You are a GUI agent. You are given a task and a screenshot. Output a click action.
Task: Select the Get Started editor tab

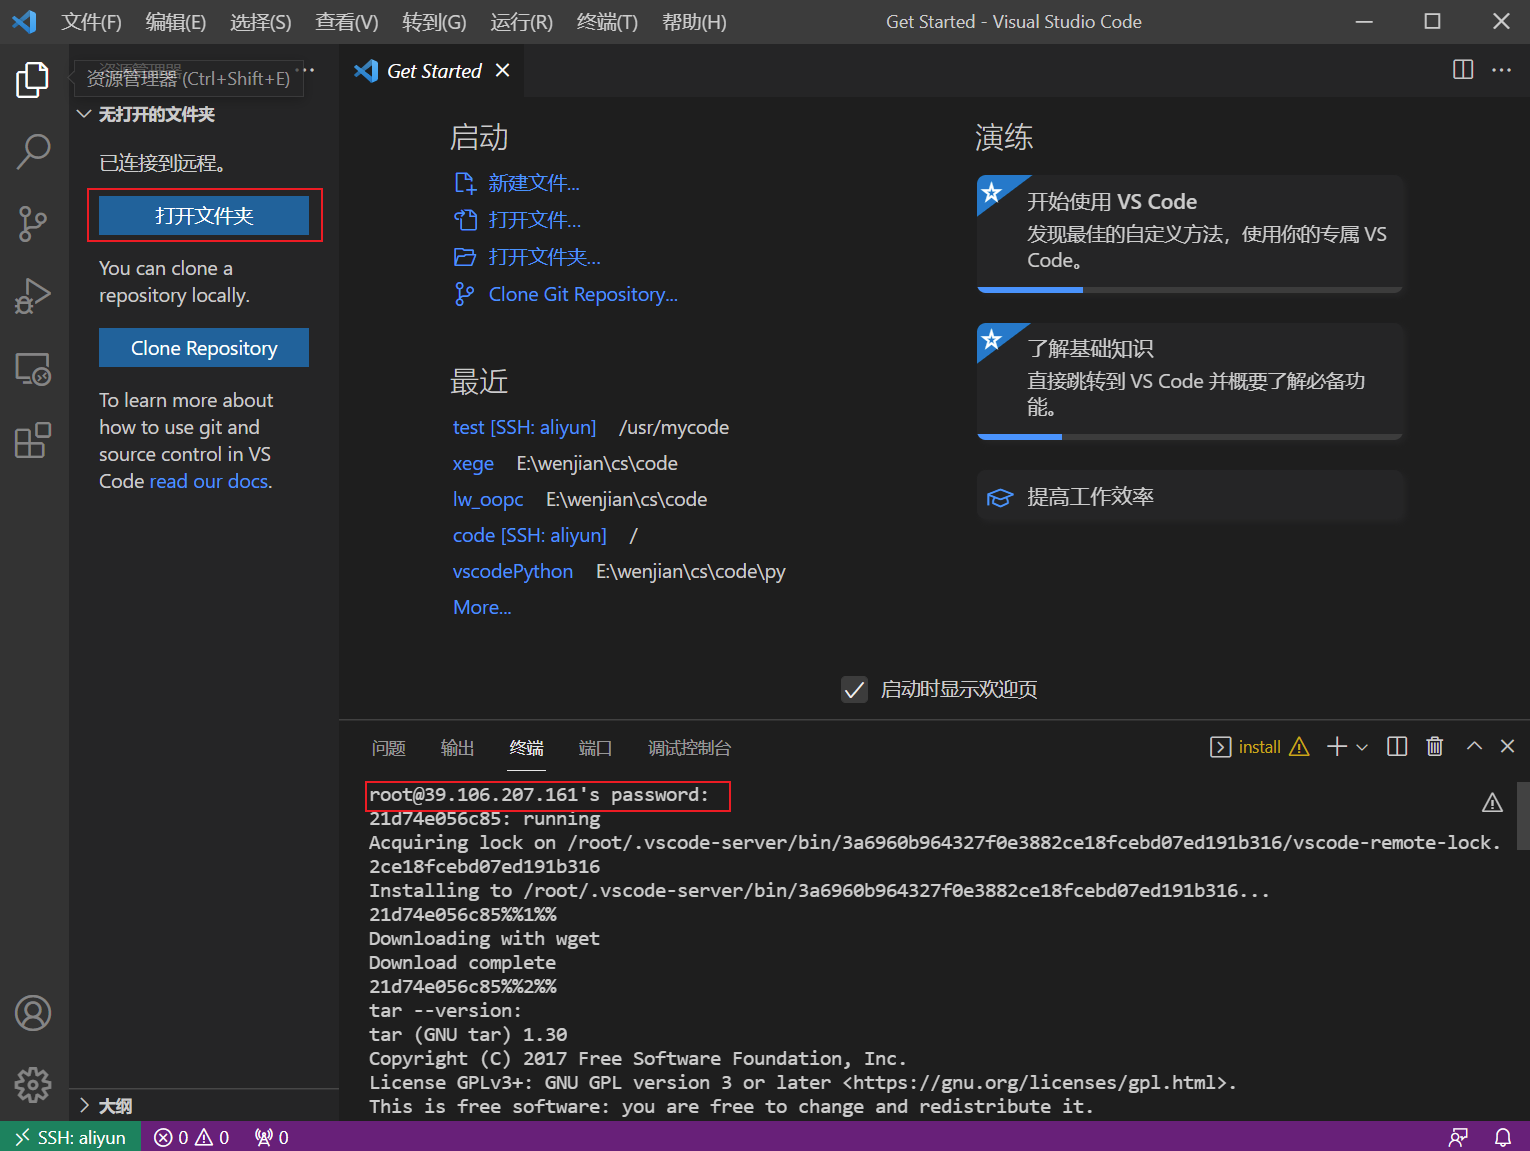pyautogui.click(x=431, y=70)
